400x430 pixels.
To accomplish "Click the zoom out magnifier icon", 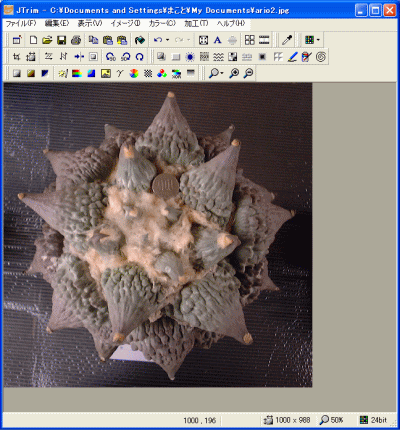I will pyautogui.click(x=248, y=73).
